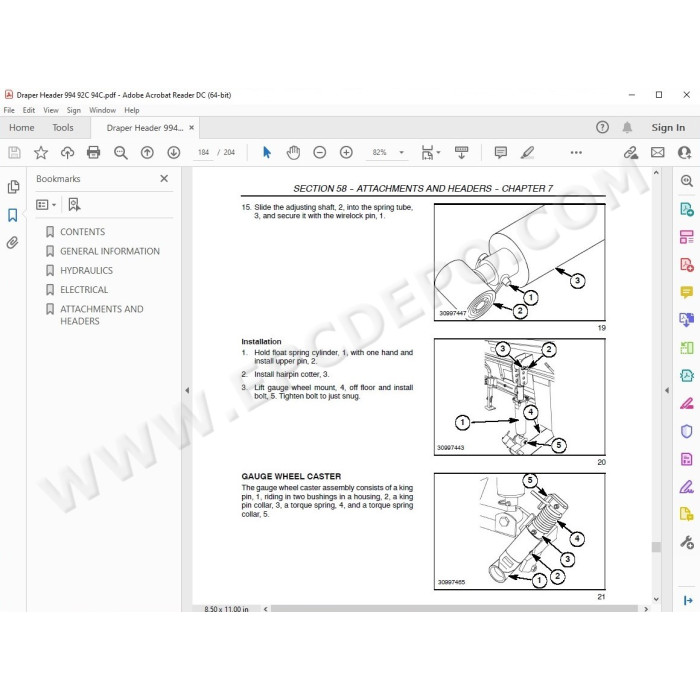Send file by email envelope icon

(x=658, y=153)
